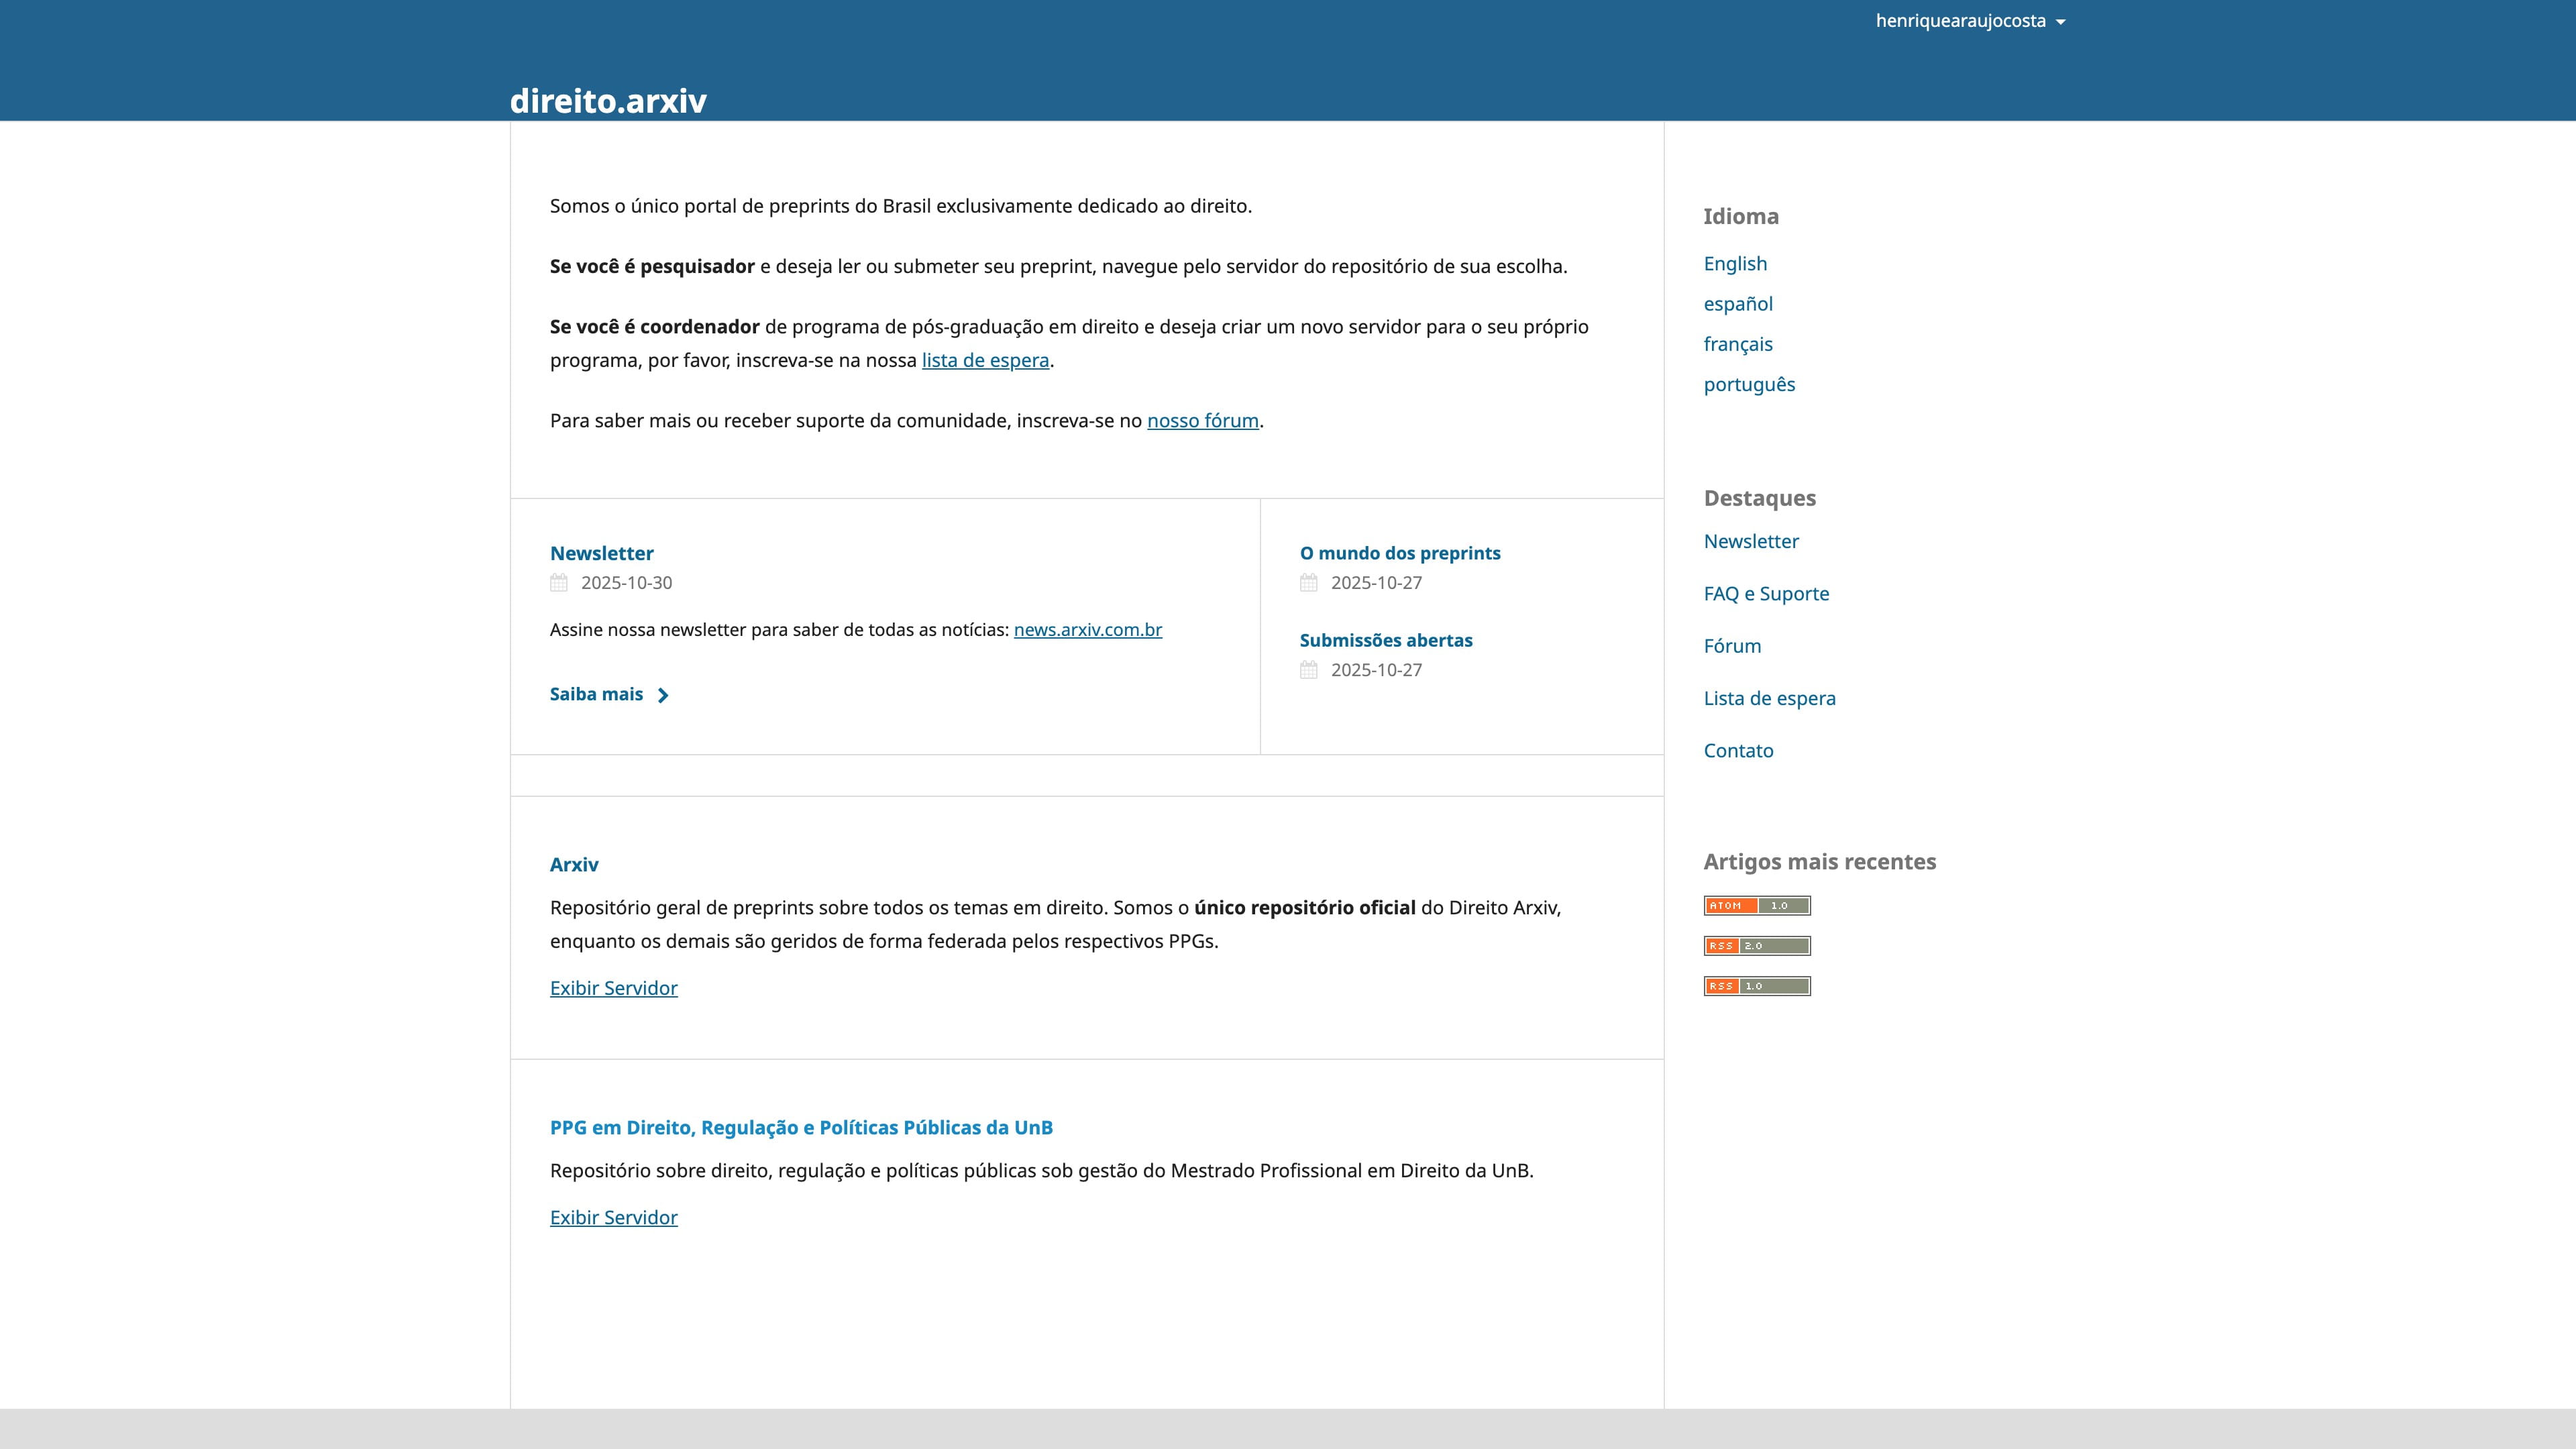Open FAQ e Suporte from Destaques

1765,593
